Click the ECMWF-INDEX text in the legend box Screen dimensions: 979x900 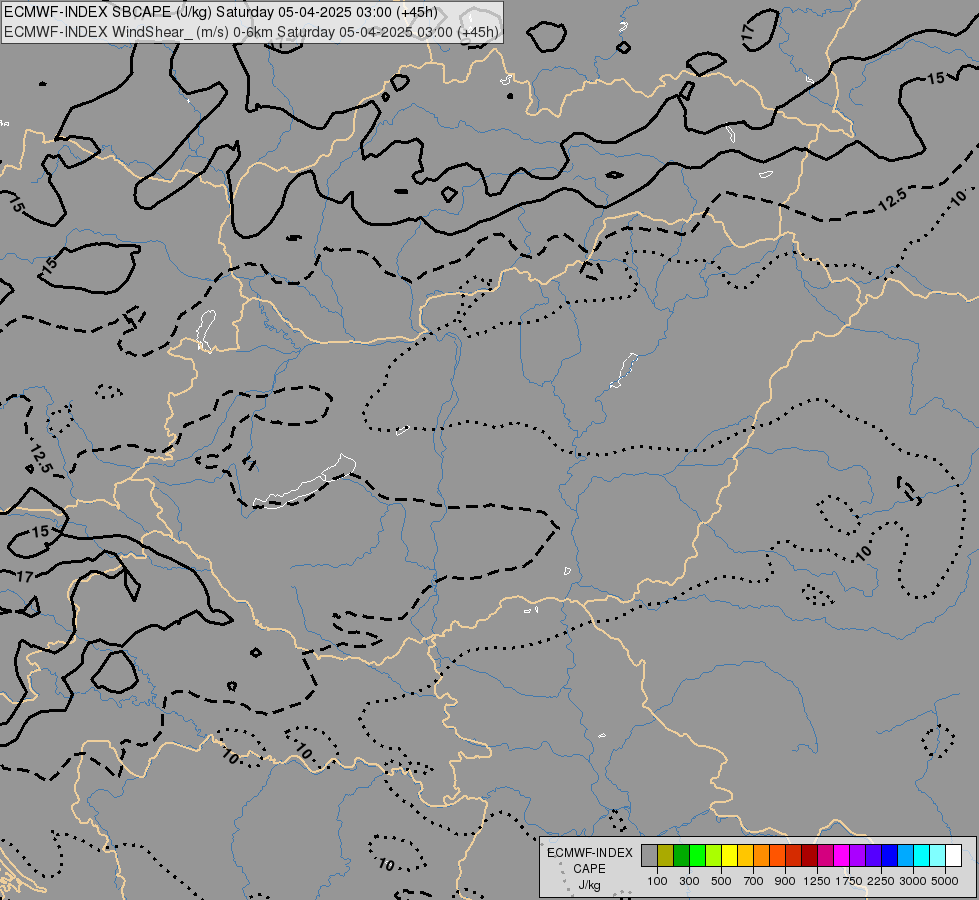(589, 853)
